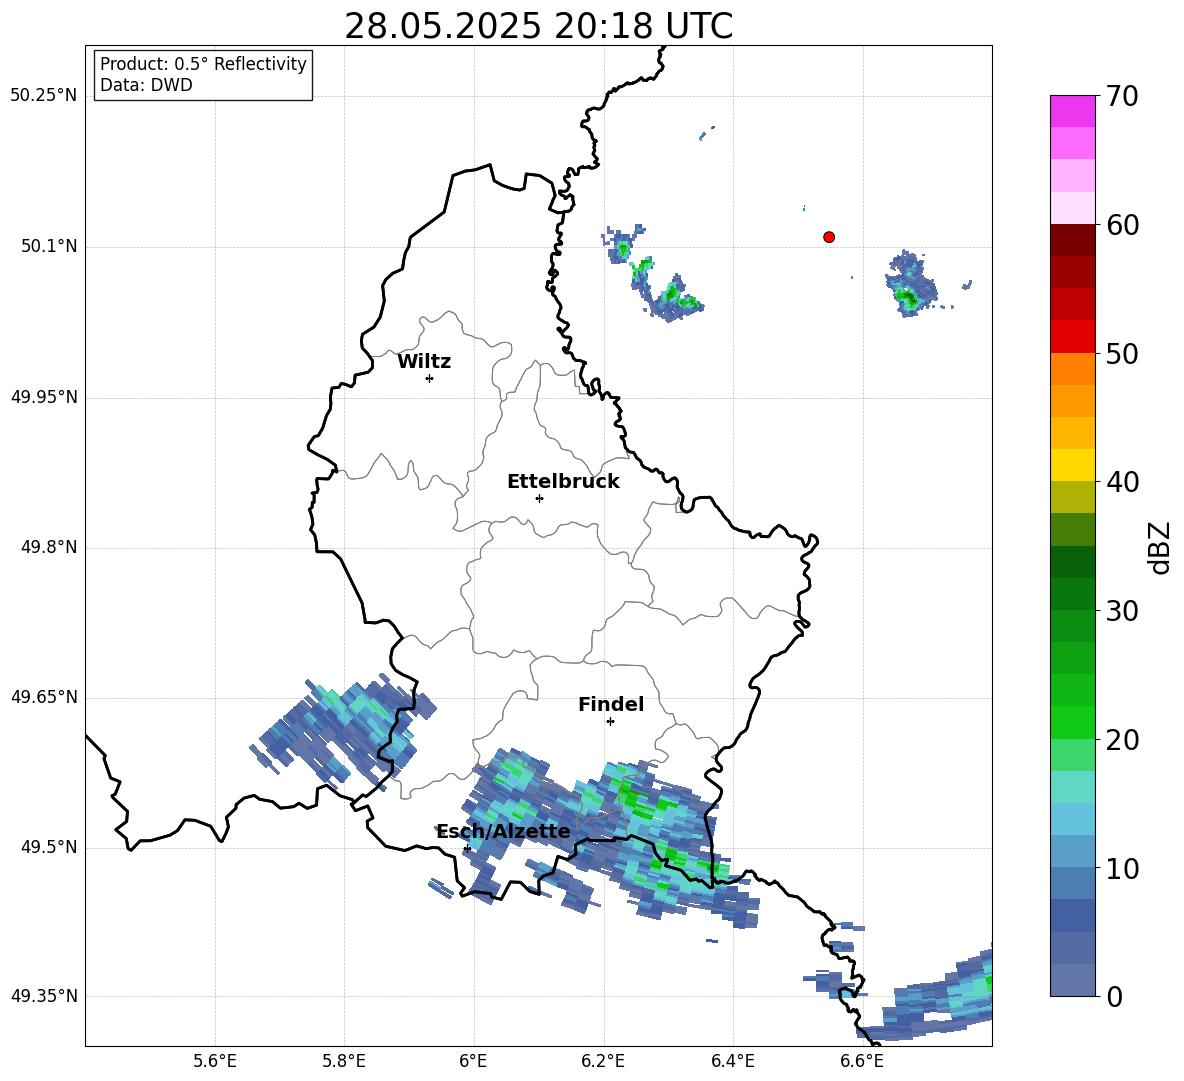This screenshot has width=1184, height=1081.
Task: Click the Esch/Alzette city label
Action: 503,831
